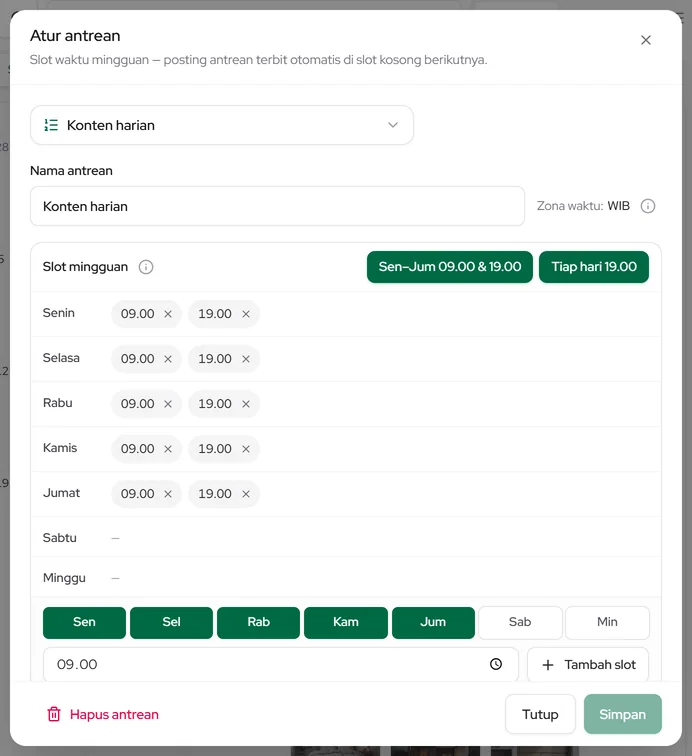Remove the 19.00 slot from Jumat
692x756 pixels.
point(246,494)
